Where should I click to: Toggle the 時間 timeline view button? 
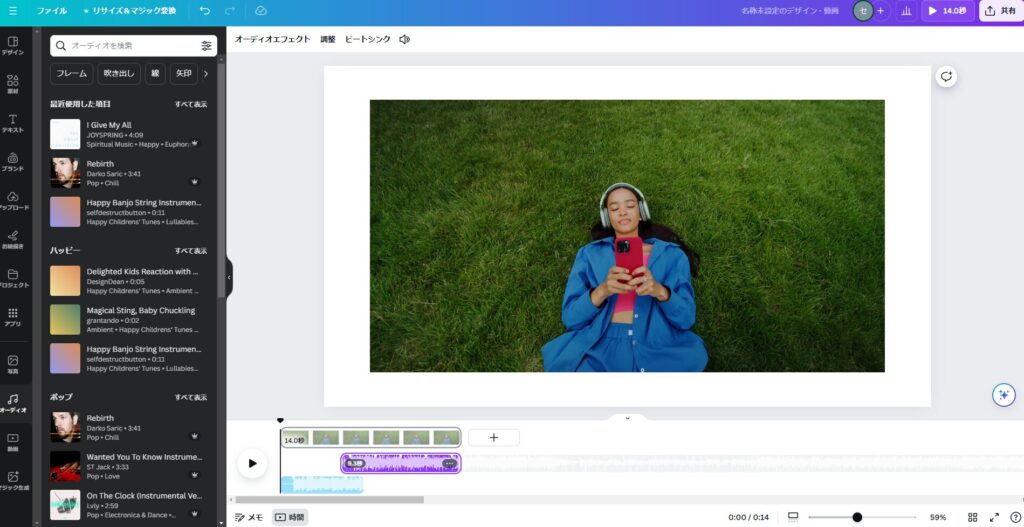[290, 517]
